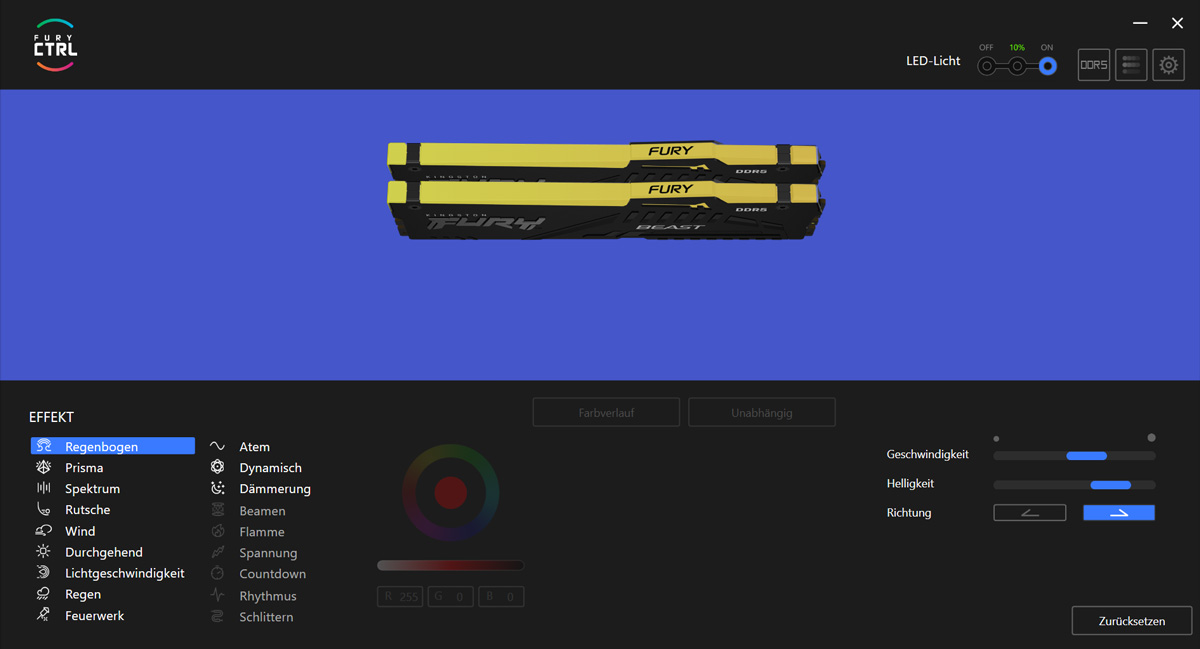Select the bottom RAM module image

click(606, 210)
